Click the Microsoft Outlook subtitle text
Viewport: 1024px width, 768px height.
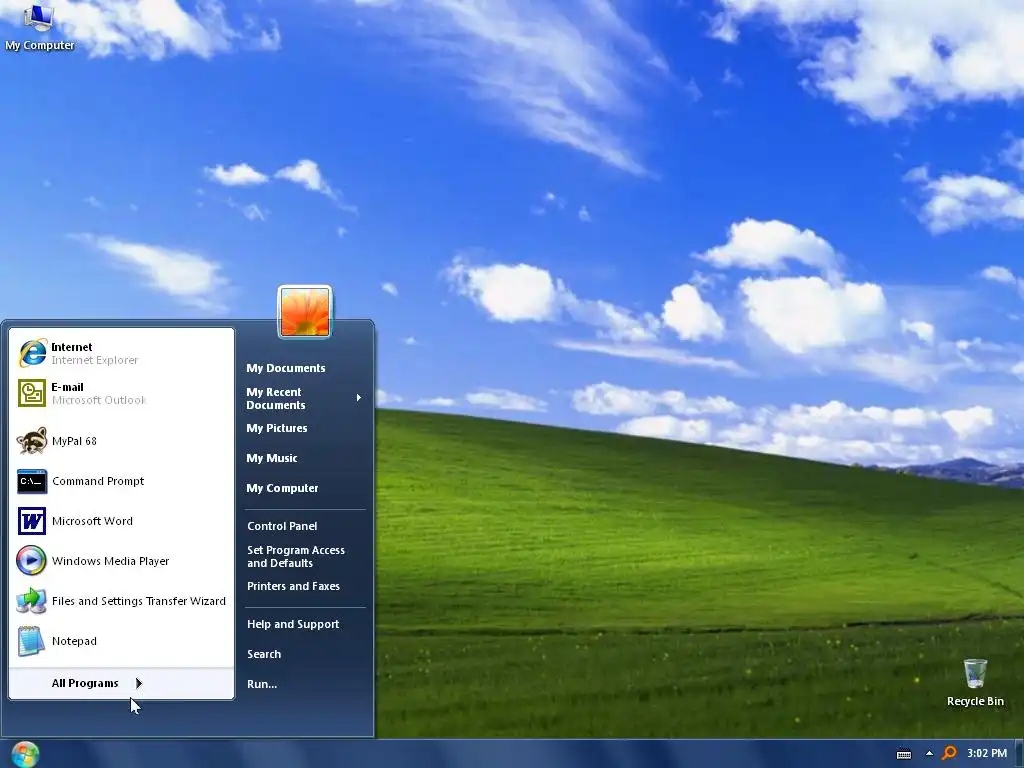(x=99, y=400)
